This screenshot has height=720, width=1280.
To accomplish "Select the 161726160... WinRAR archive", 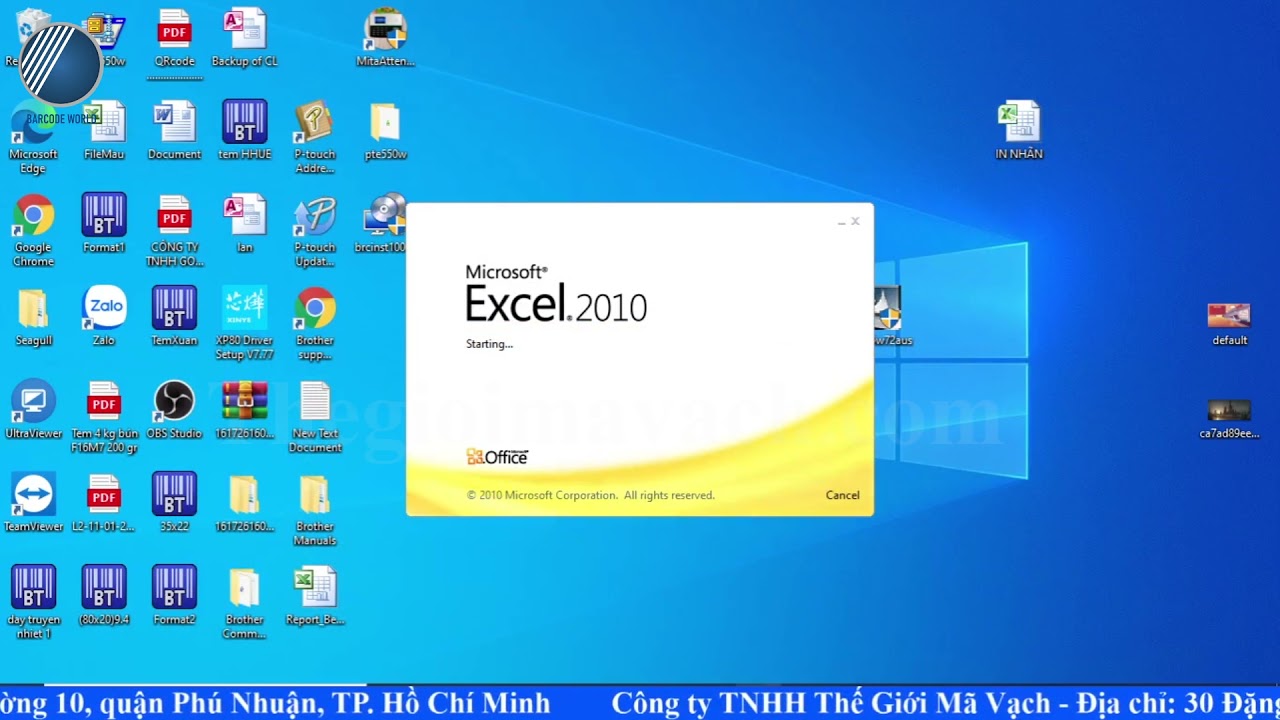I will [244, 411].
